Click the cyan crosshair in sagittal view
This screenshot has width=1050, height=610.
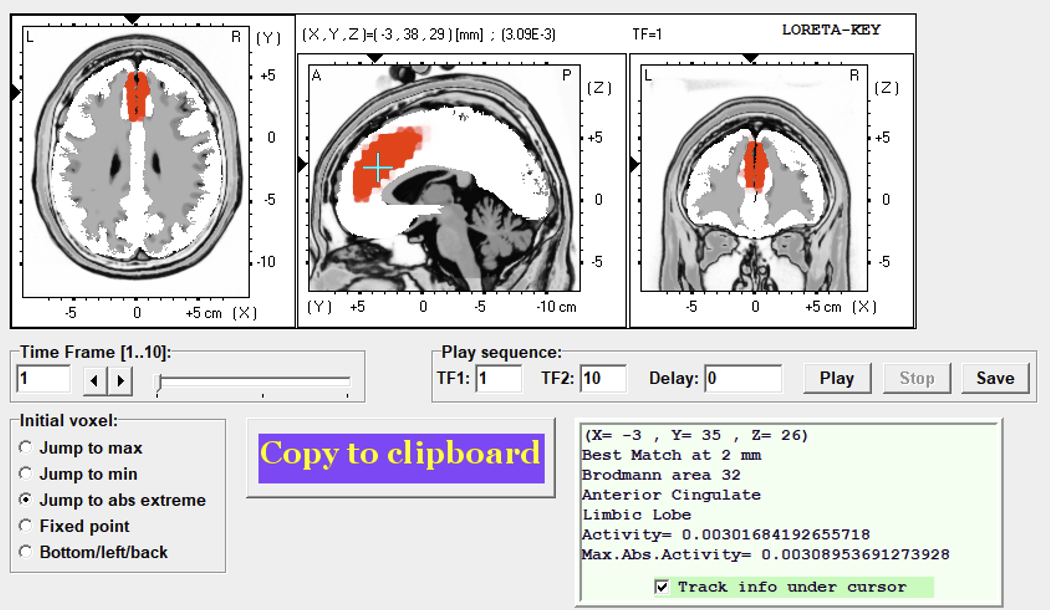click(378, 167)
